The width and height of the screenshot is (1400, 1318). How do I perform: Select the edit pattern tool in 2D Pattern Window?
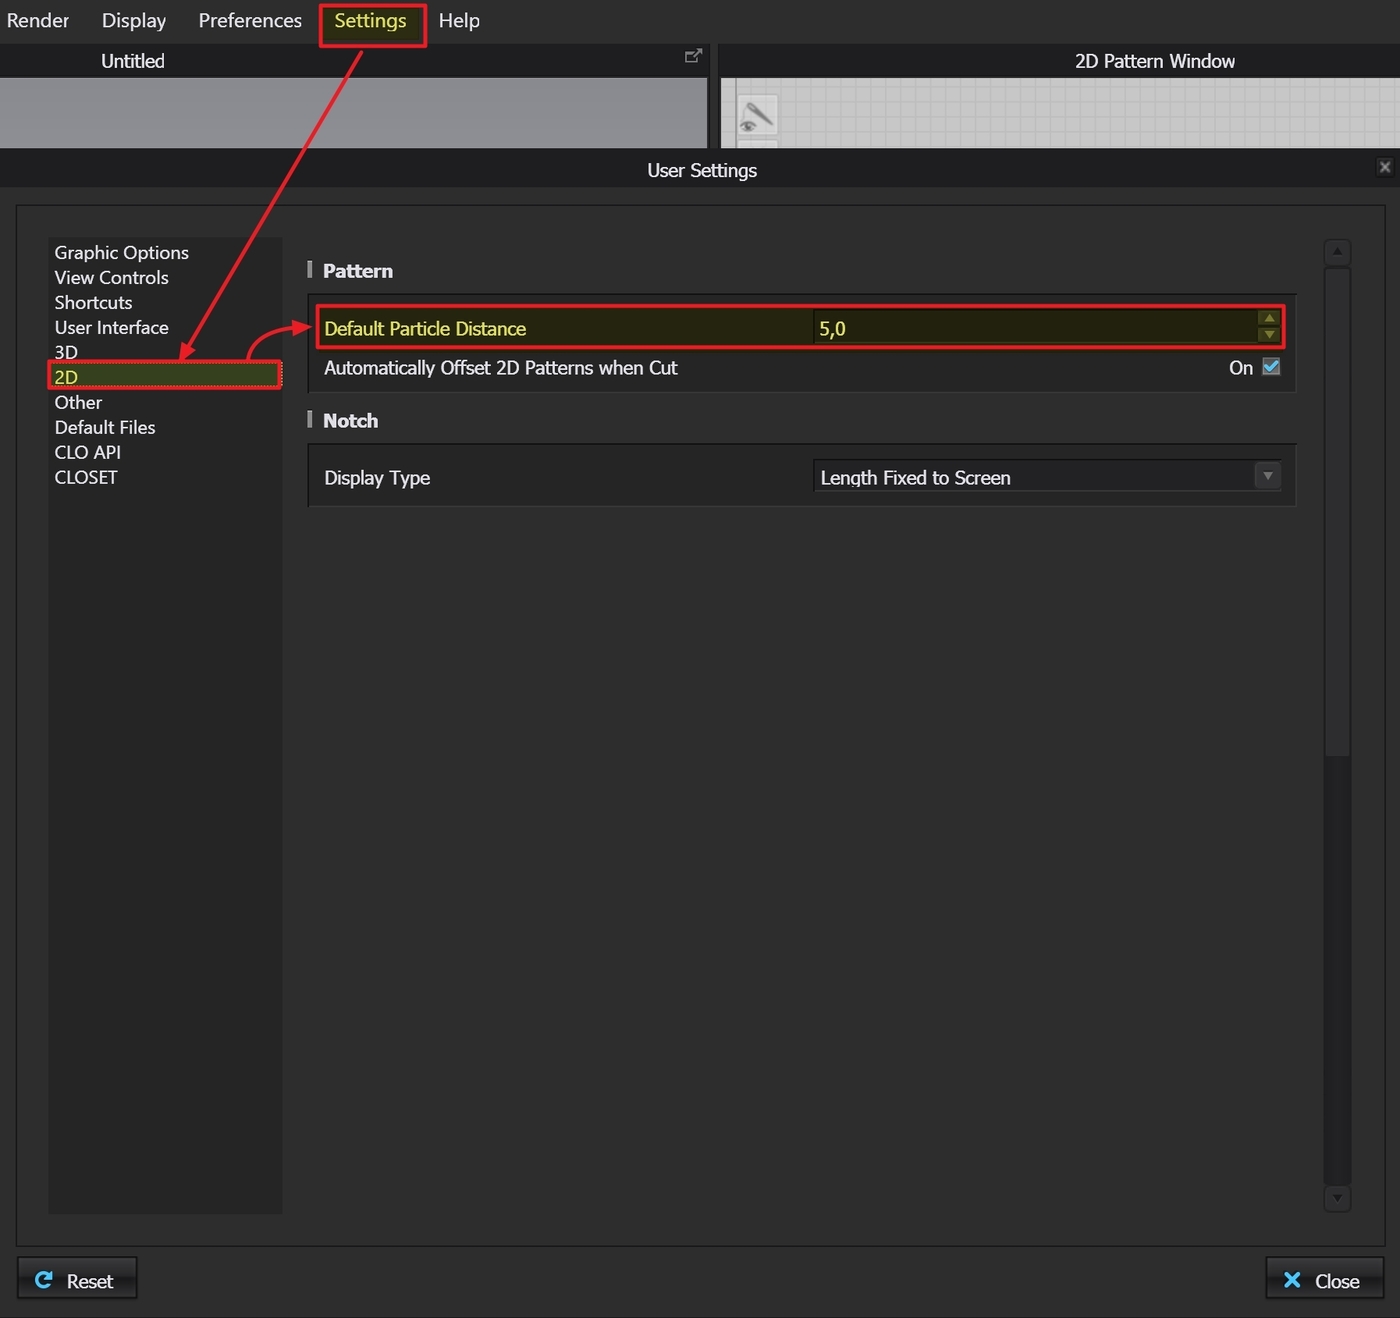(757, 116)
